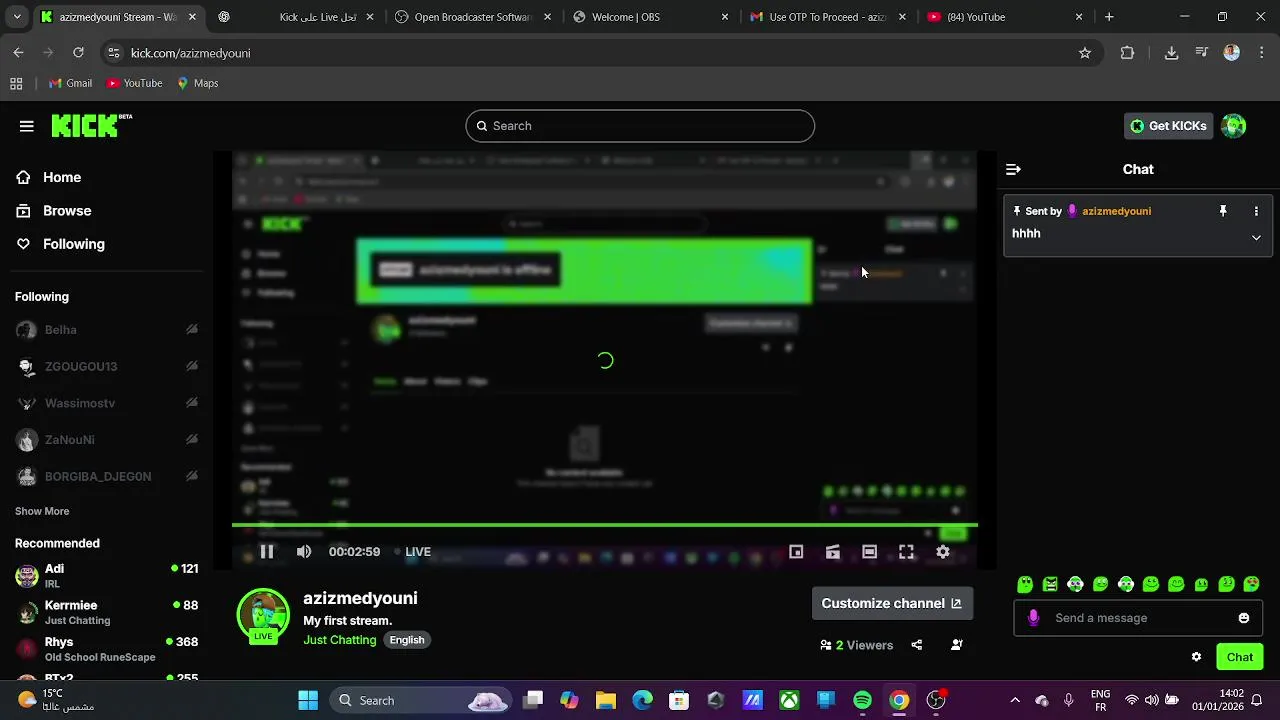Toggle the hamburger sidebar menu

click(x=27, y=126)
